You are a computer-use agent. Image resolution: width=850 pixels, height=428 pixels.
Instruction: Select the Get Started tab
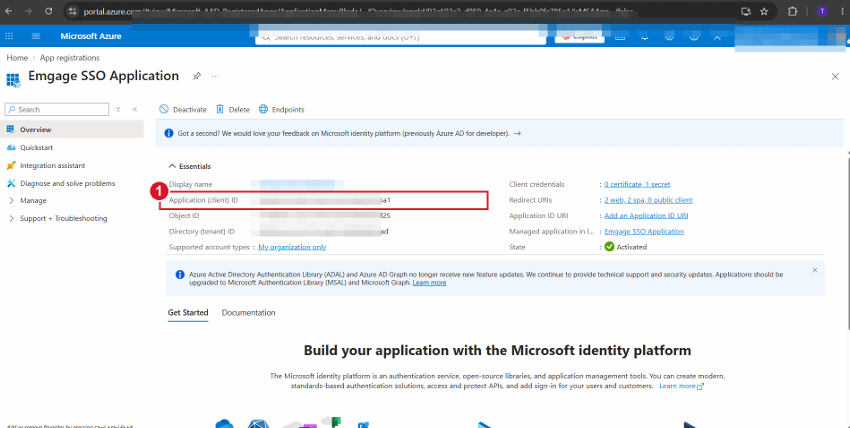[x=188, y=313]
